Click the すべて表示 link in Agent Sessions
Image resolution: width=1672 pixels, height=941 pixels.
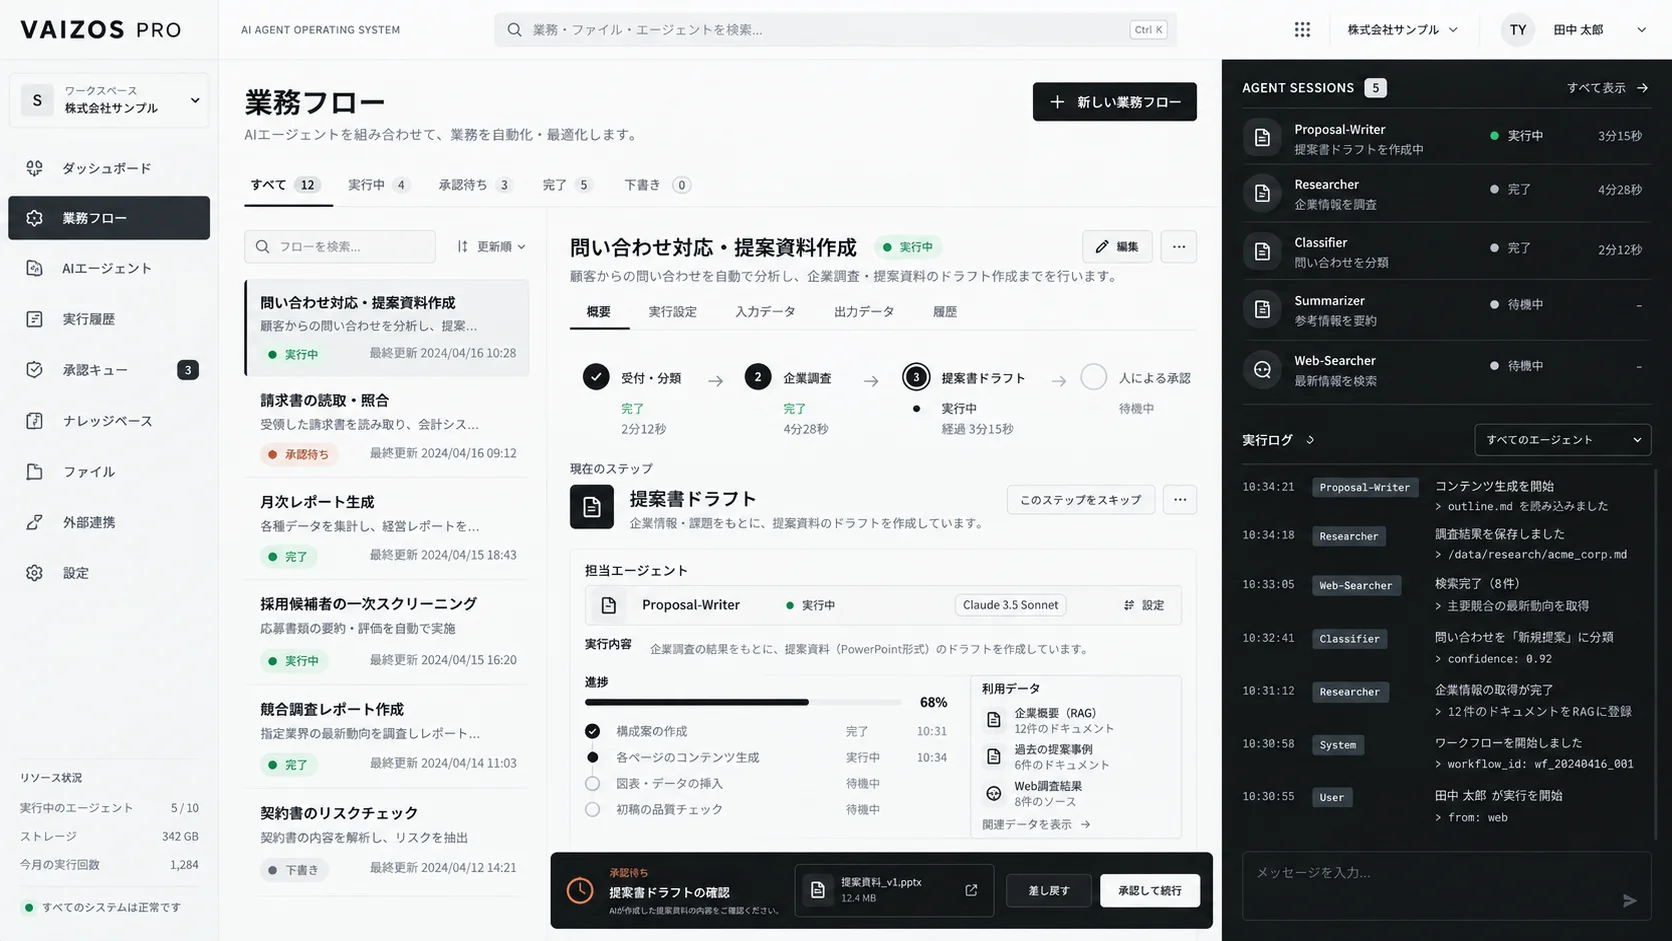coord(1607,88)
